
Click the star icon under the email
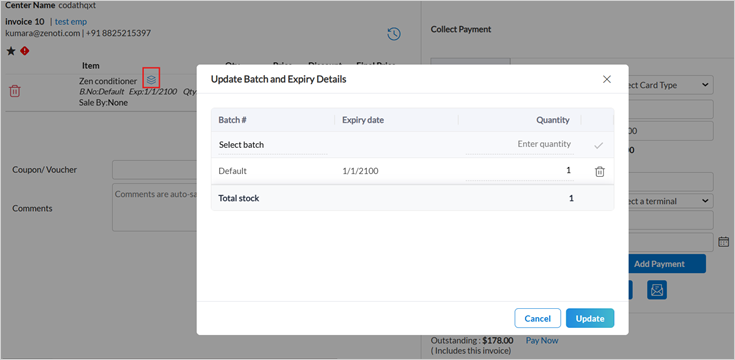click(x=11, y=51)
